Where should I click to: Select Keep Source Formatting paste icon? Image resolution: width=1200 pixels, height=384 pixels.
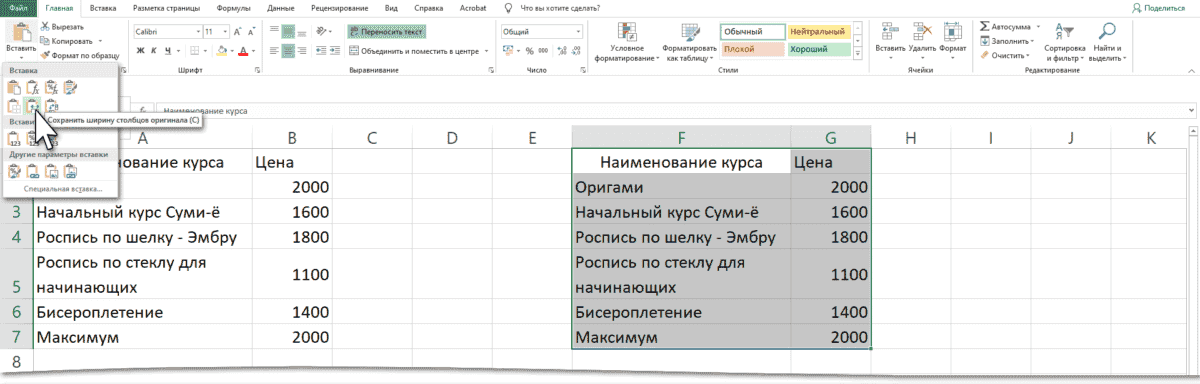[69, 87]
